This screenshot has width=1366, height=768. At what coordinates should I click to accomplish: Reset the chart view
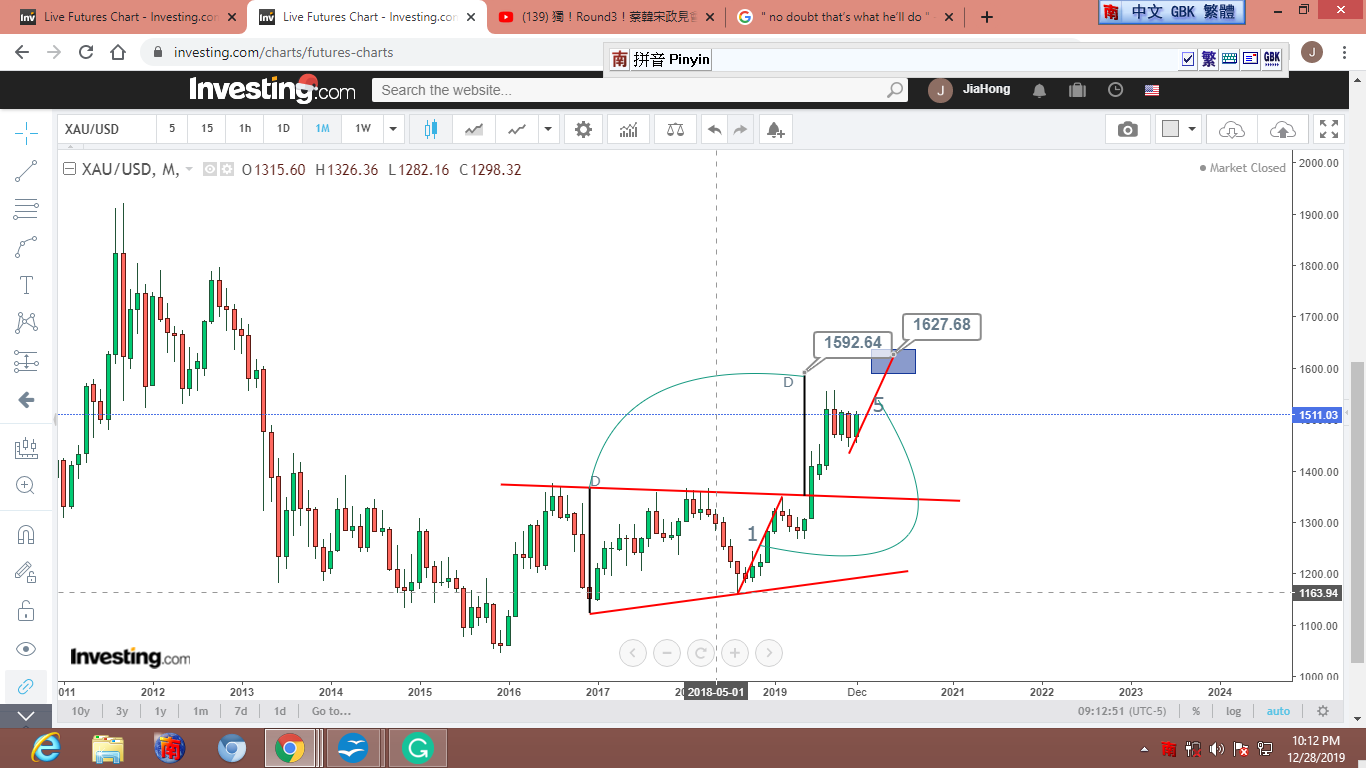[x=701, y=654]
